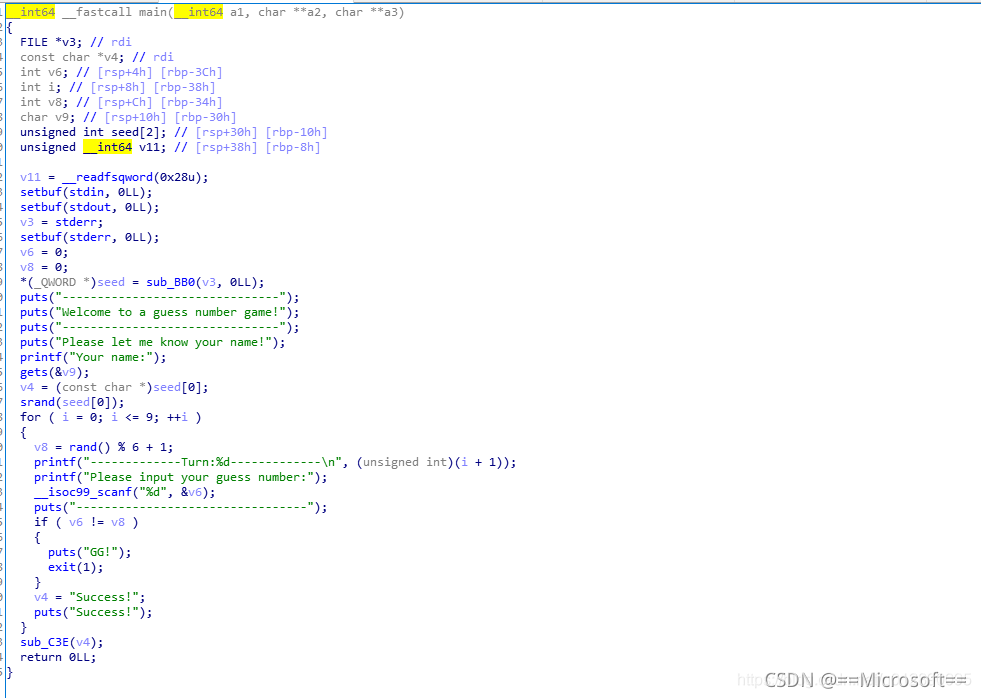Click the 'if ( v6 != v8 )' condition

pyautogui.click(x=86, y=522)
